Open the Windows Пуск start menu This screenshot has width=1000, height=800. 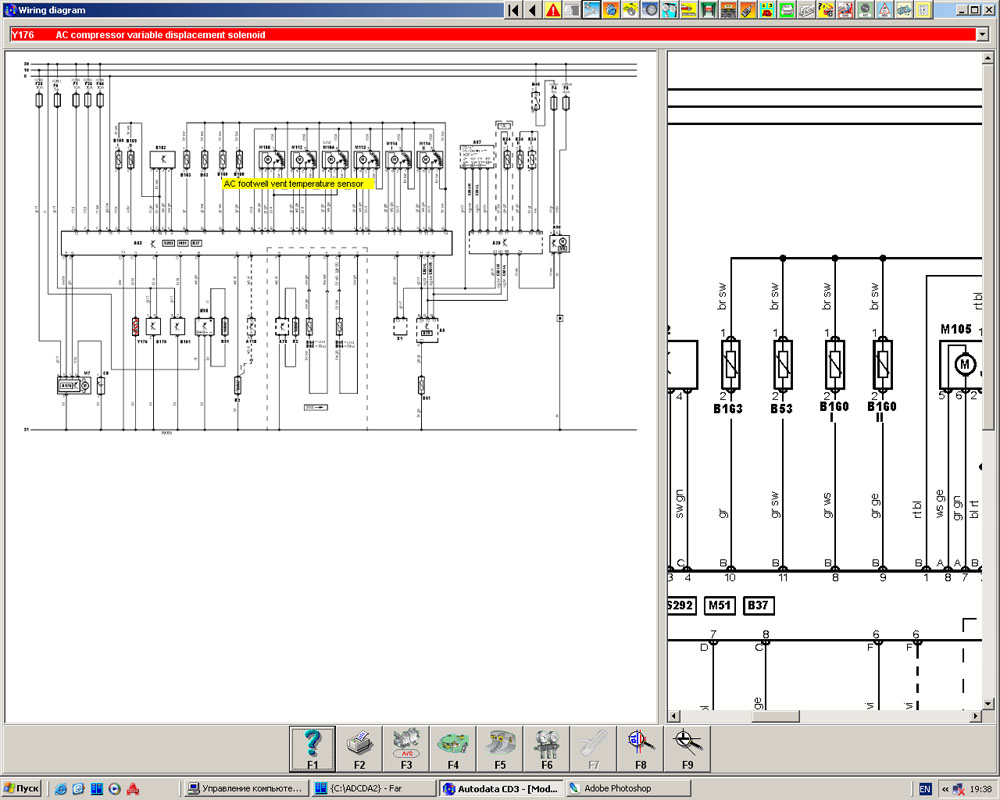[x=22, y=789]
